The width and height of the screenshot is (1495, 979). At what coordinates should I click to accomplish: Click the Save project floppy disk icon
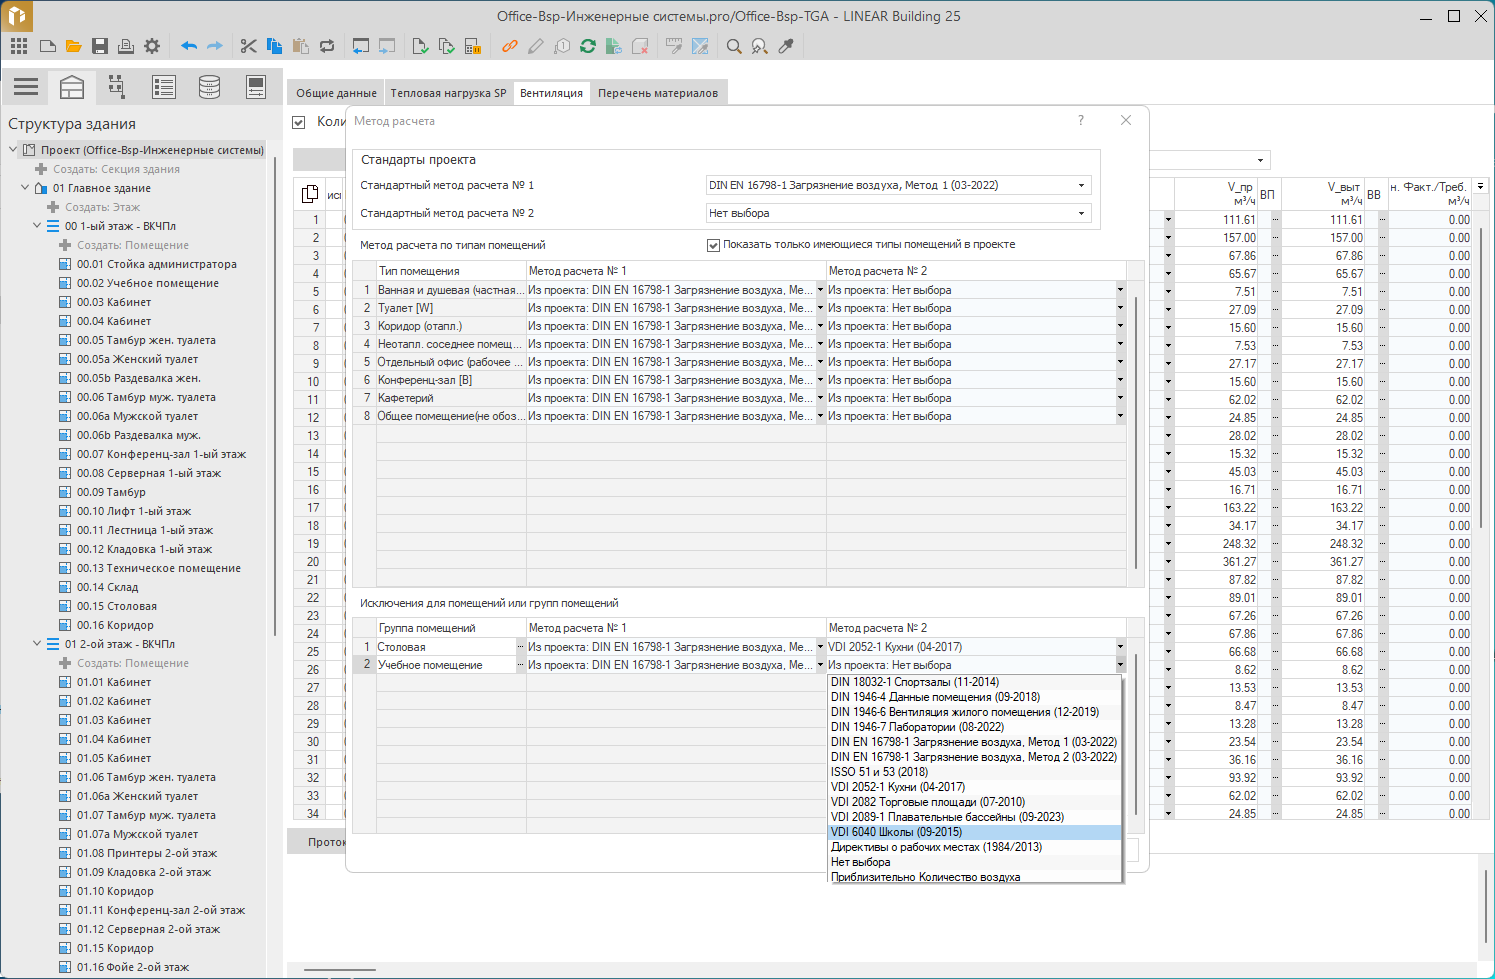(x=99, y=46)
